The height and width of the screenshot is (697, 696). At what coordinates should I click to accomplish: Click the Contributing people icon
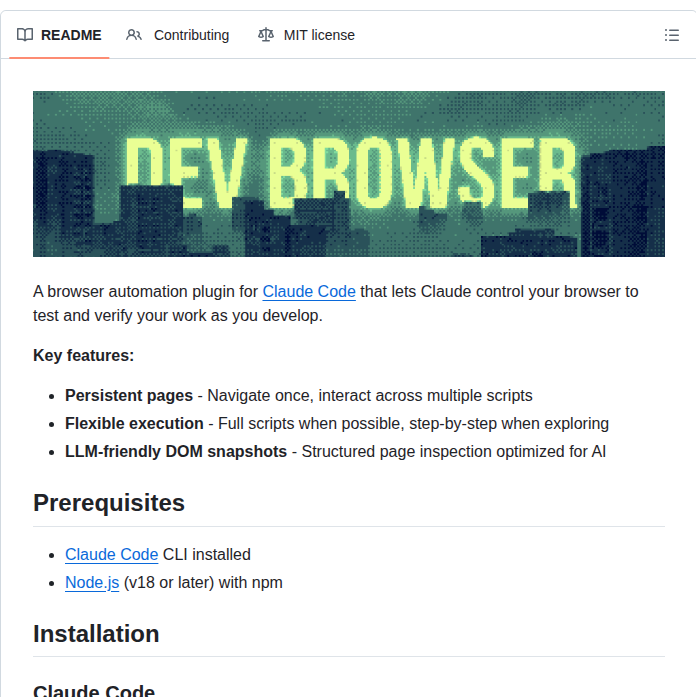(134, 35)
